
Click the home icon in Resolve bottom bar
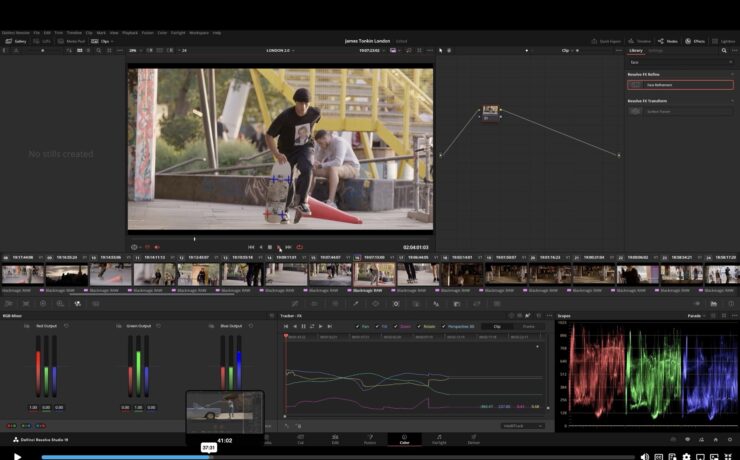coord(715,440)
